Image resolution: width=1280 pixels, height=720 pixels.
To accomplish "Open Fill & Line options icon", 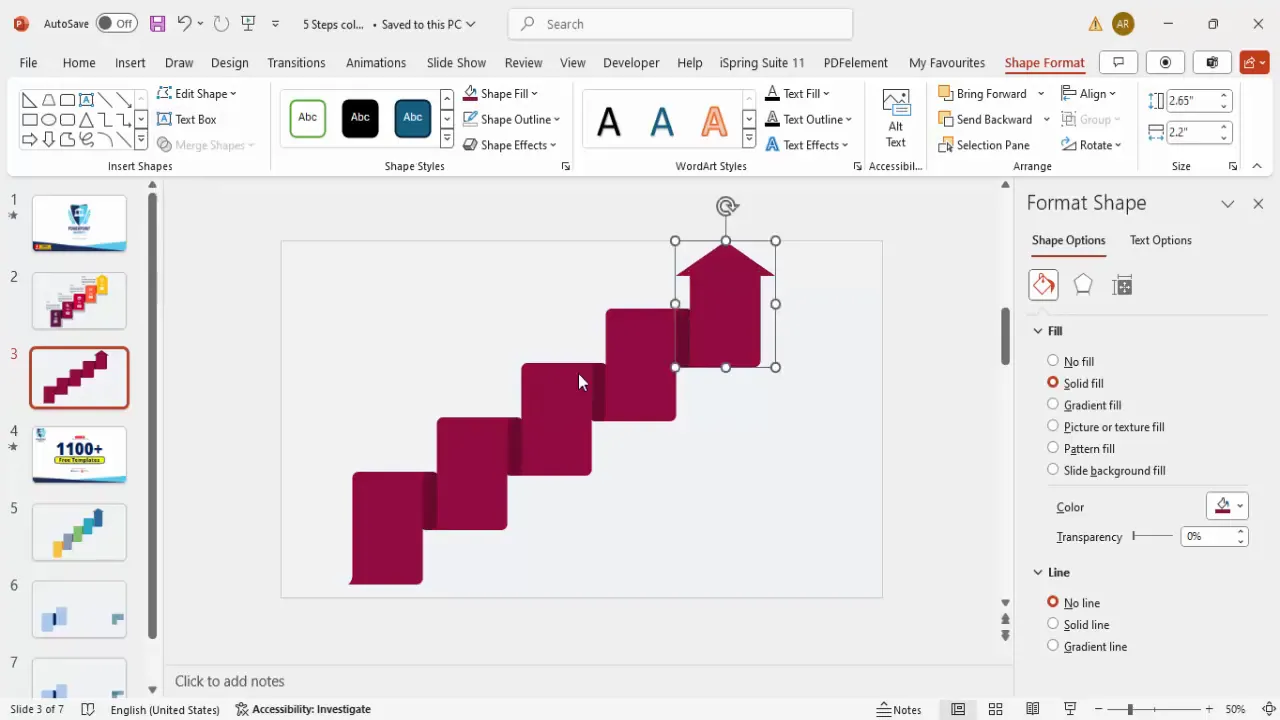I will tap(1043, 285).
